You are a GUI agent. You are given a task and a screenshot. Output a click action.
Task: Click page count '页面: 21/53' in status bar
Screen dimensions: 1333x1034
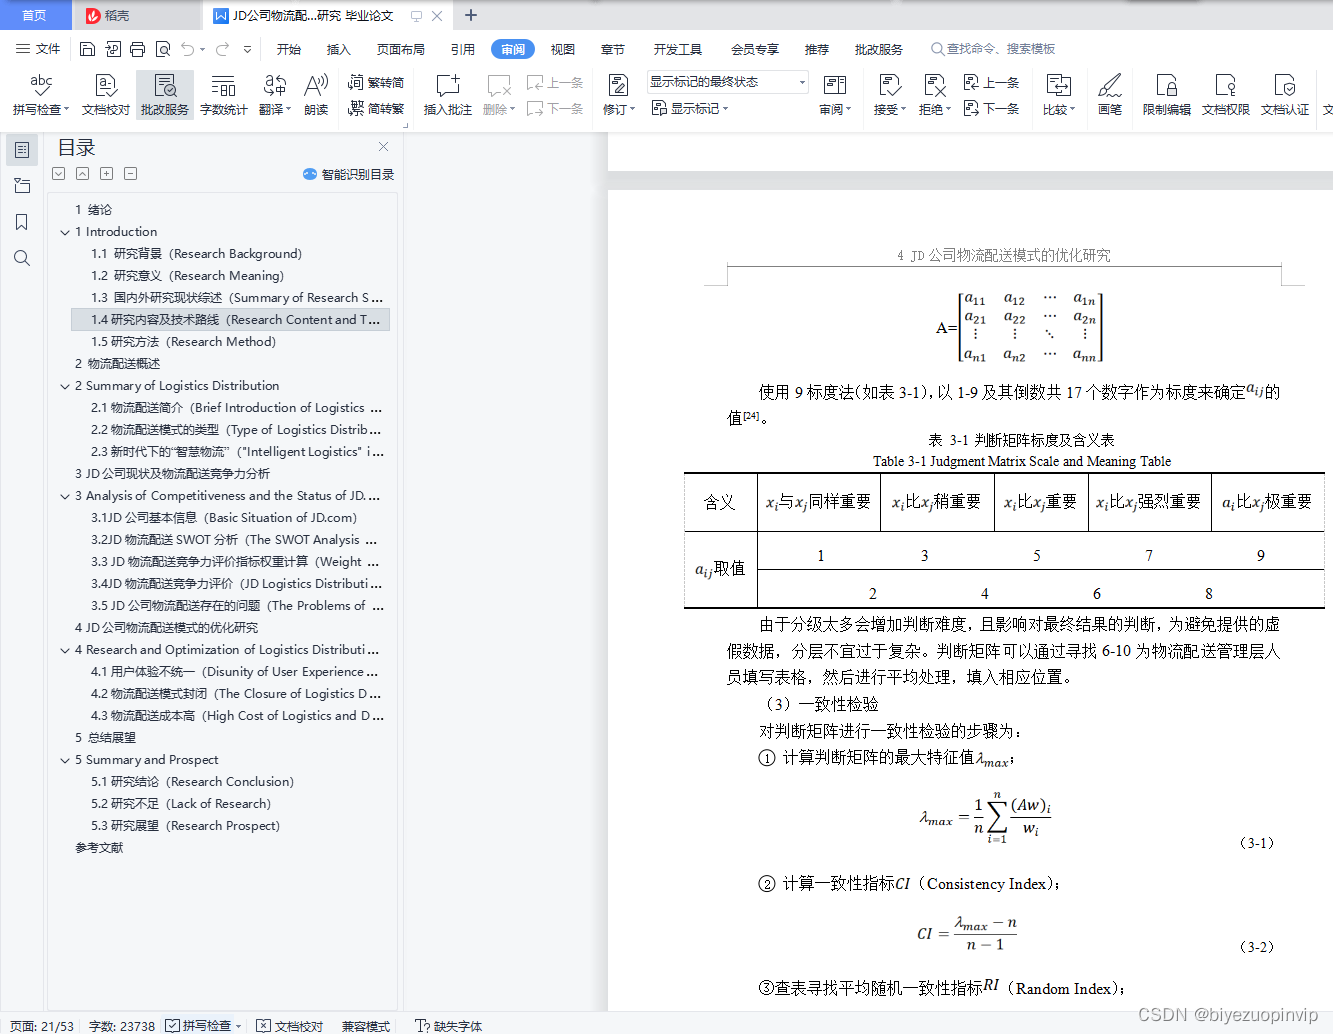click(42, 1026)
